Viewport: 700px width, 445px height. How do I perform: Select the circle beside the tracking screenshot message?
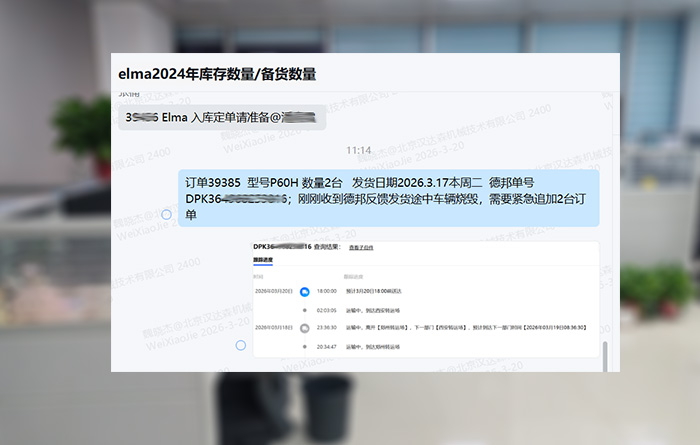[240, 345]
